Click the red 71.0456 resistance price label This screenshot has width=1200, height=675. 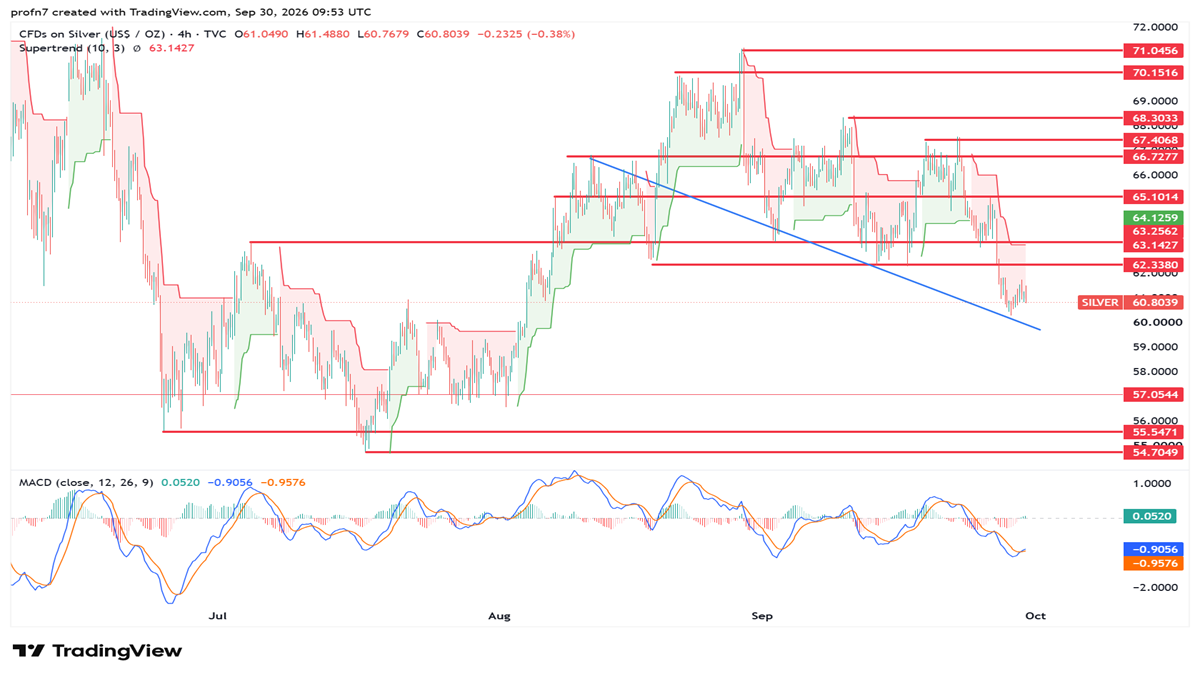[x=1156, y=49]
